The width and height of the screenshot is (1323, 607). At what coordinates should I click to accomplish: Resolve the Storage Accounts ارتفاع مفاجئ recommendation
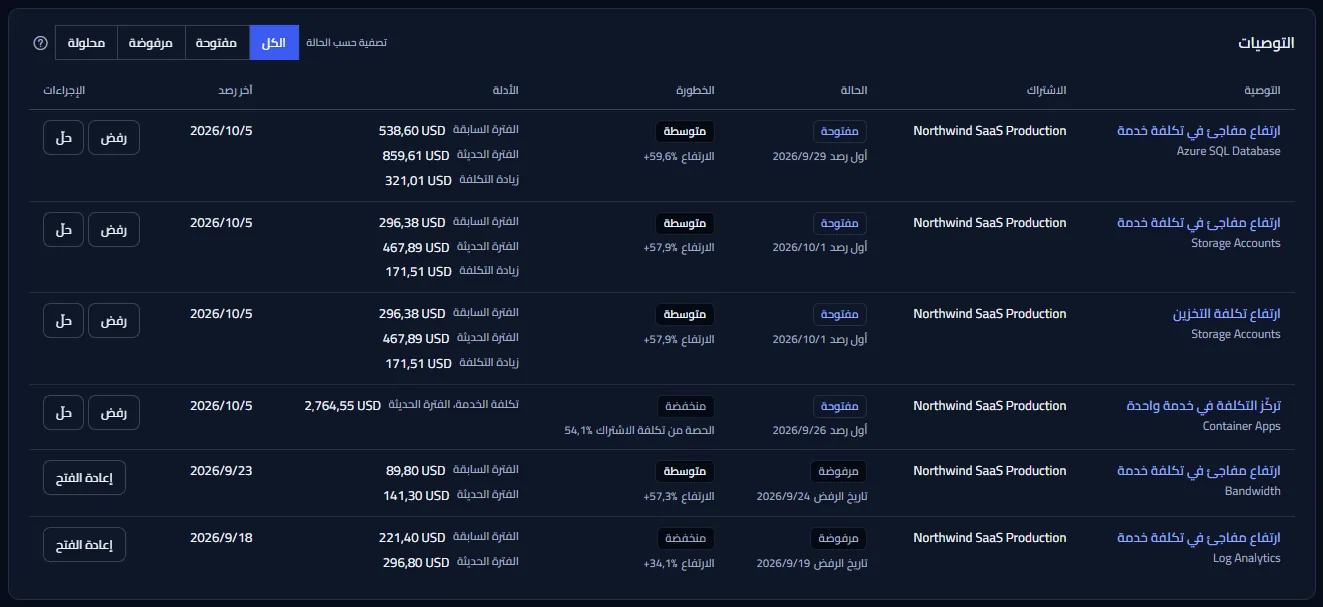[x=64, y=229]
